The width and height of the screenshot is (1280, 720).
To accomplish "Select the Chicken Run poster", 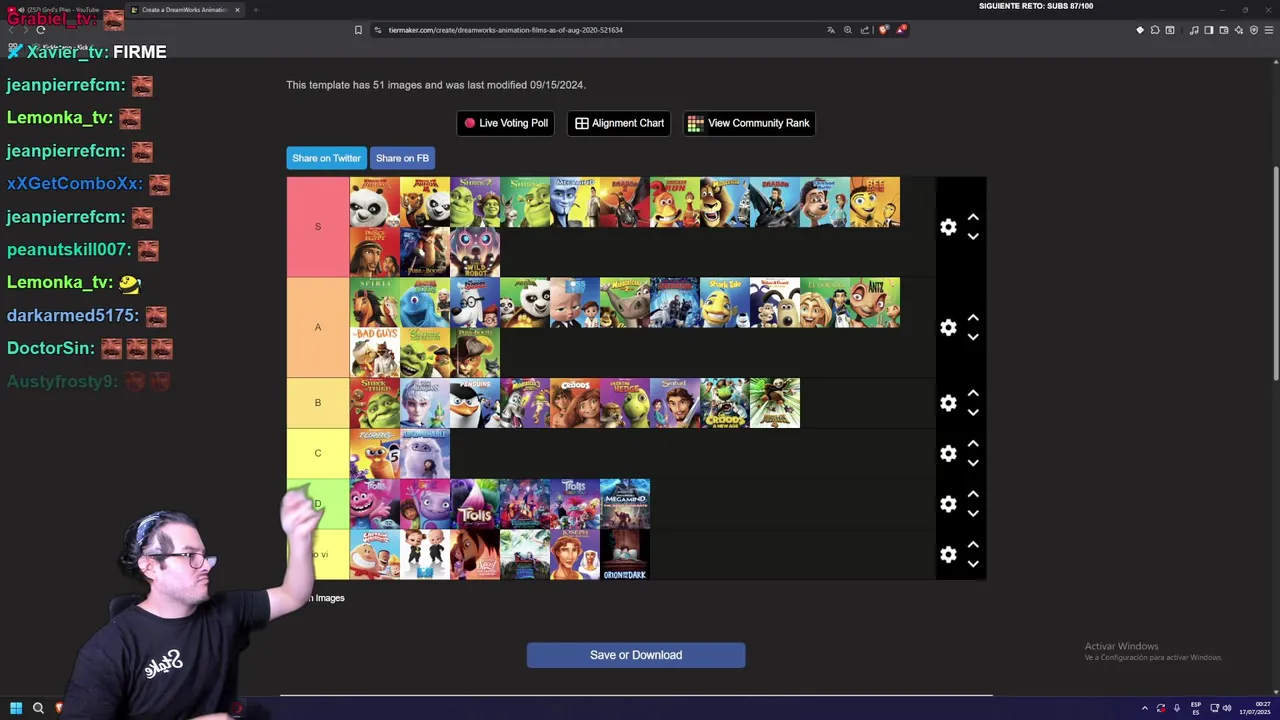I will pyautogui.click(x=675, y=202).
